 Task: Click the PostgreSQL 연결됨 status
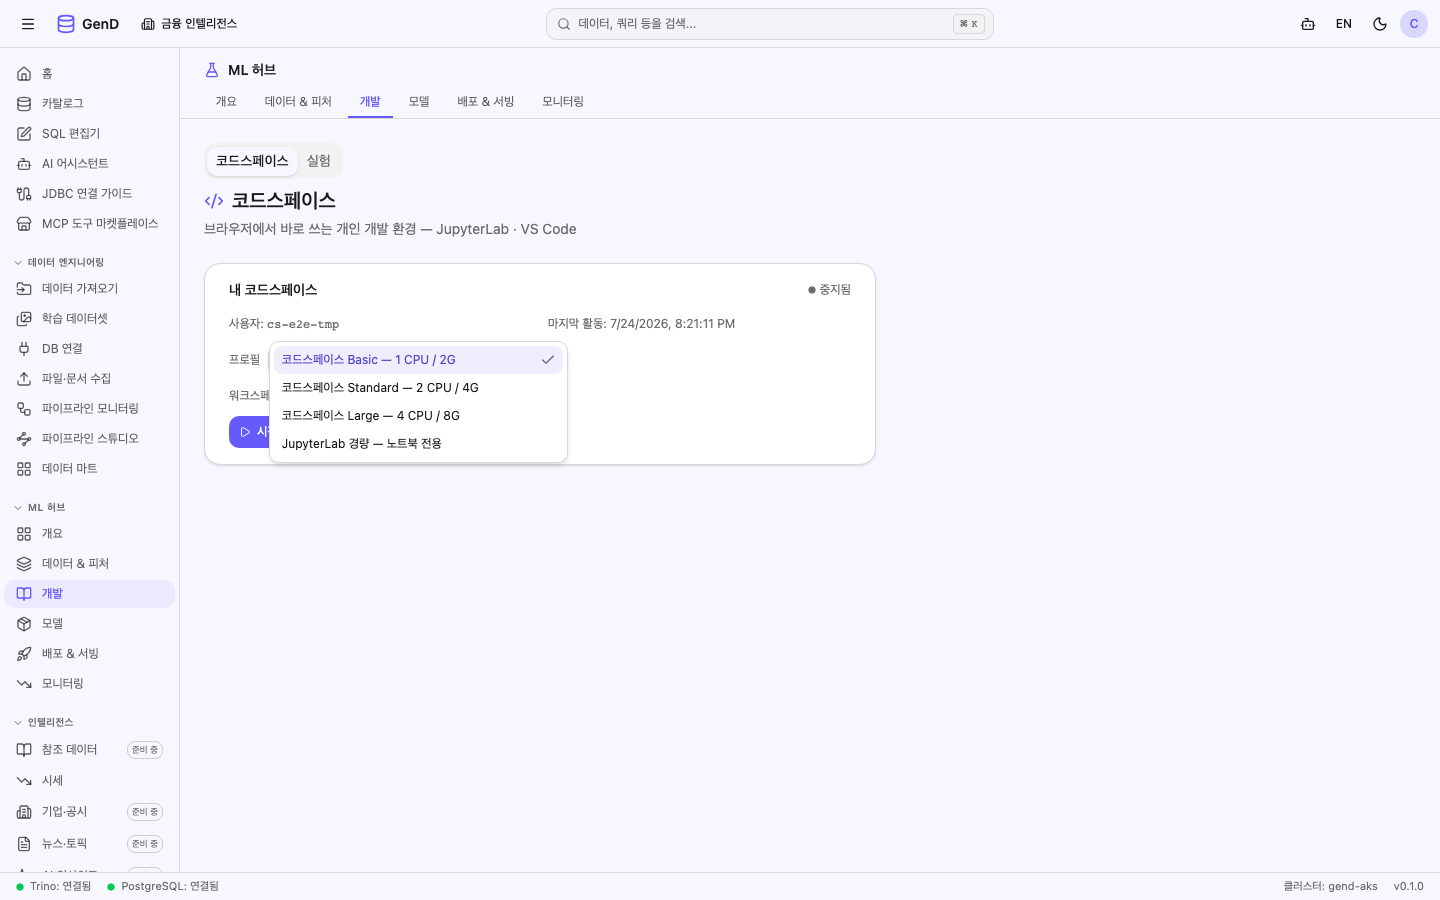163,886
